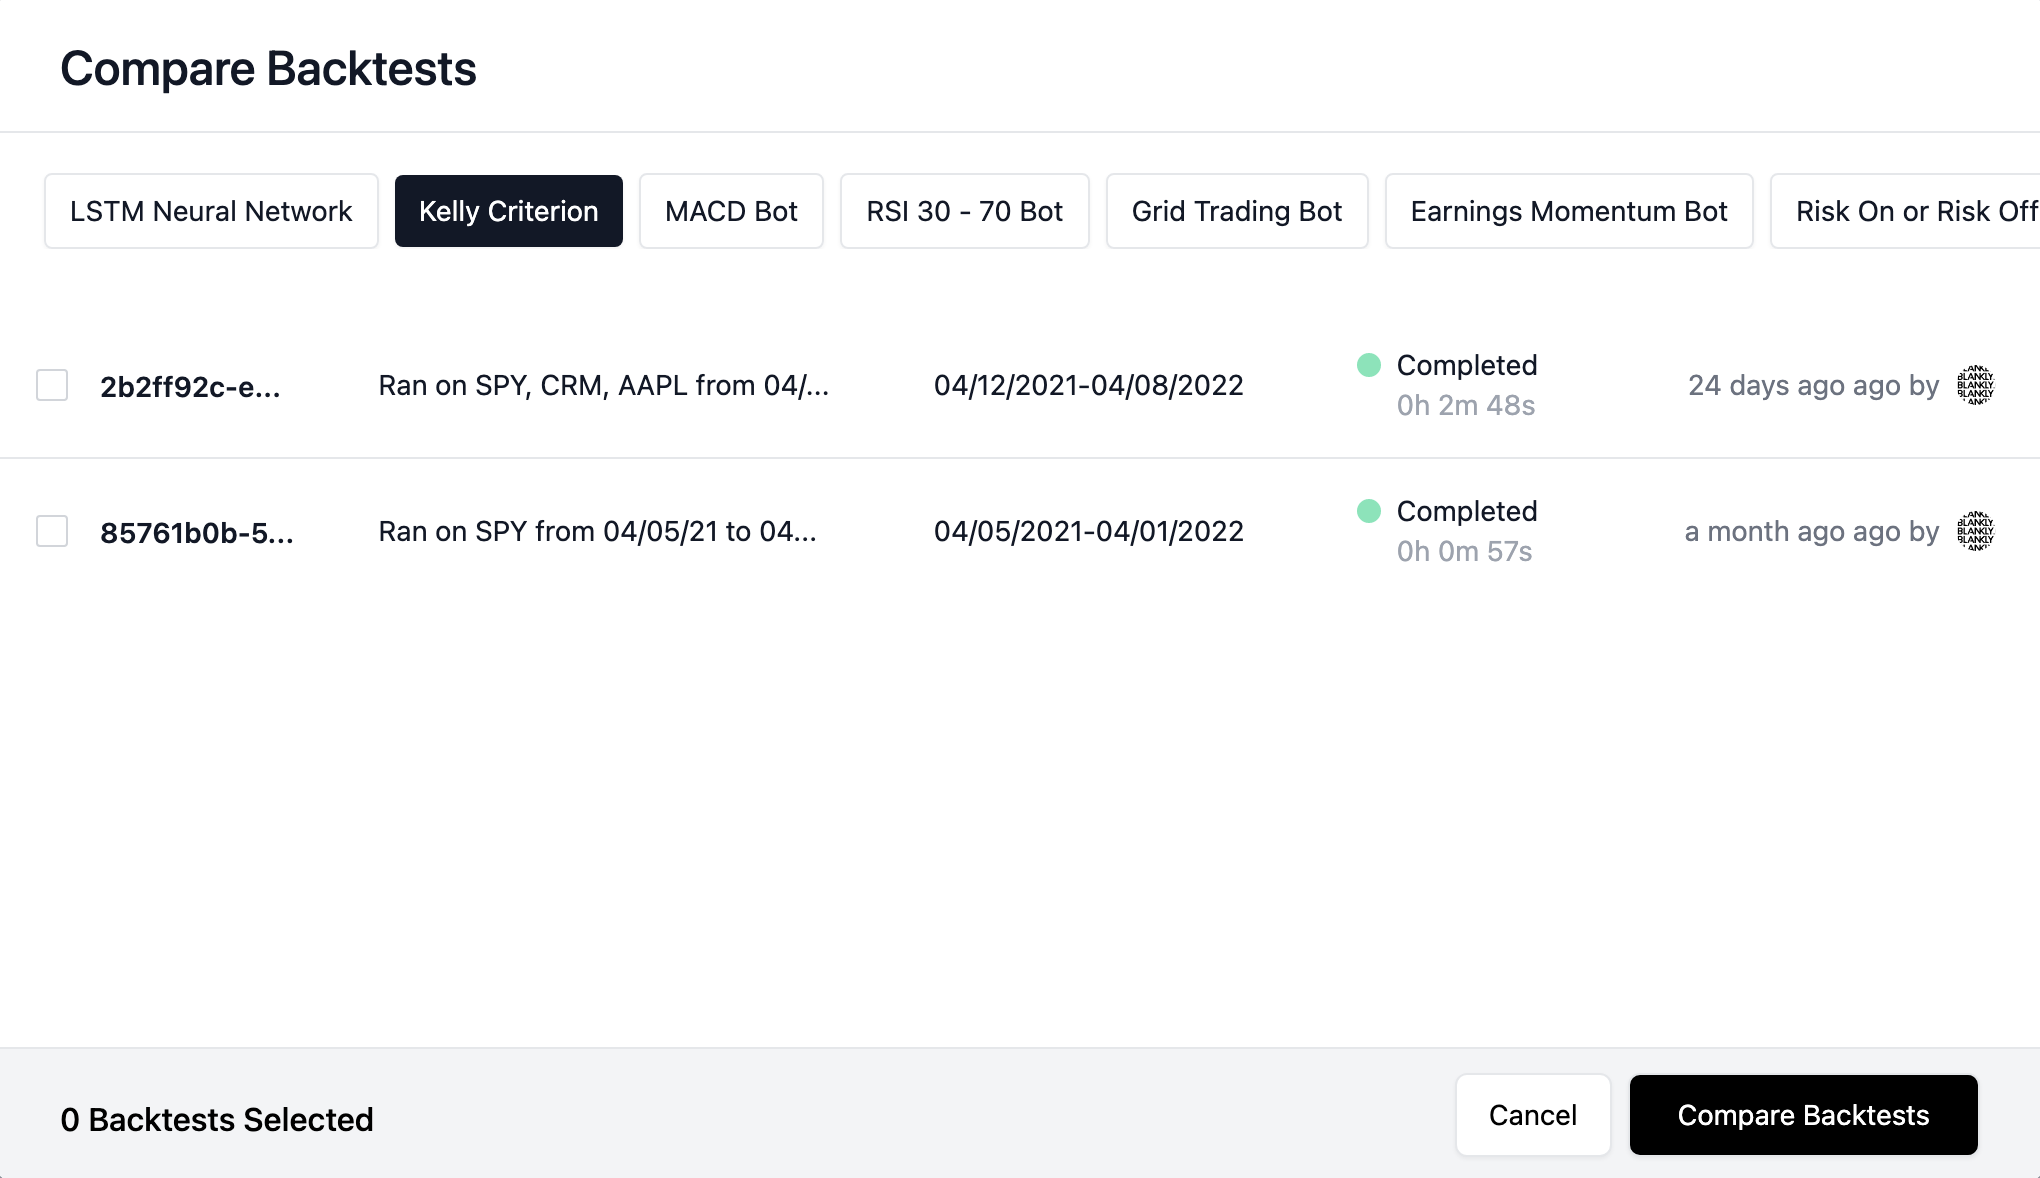Image resolution: width=2040 pixels, height=1178 pixels.
Task: Click Cancel to dismiss the comparison
Action: (1533, 1115)
